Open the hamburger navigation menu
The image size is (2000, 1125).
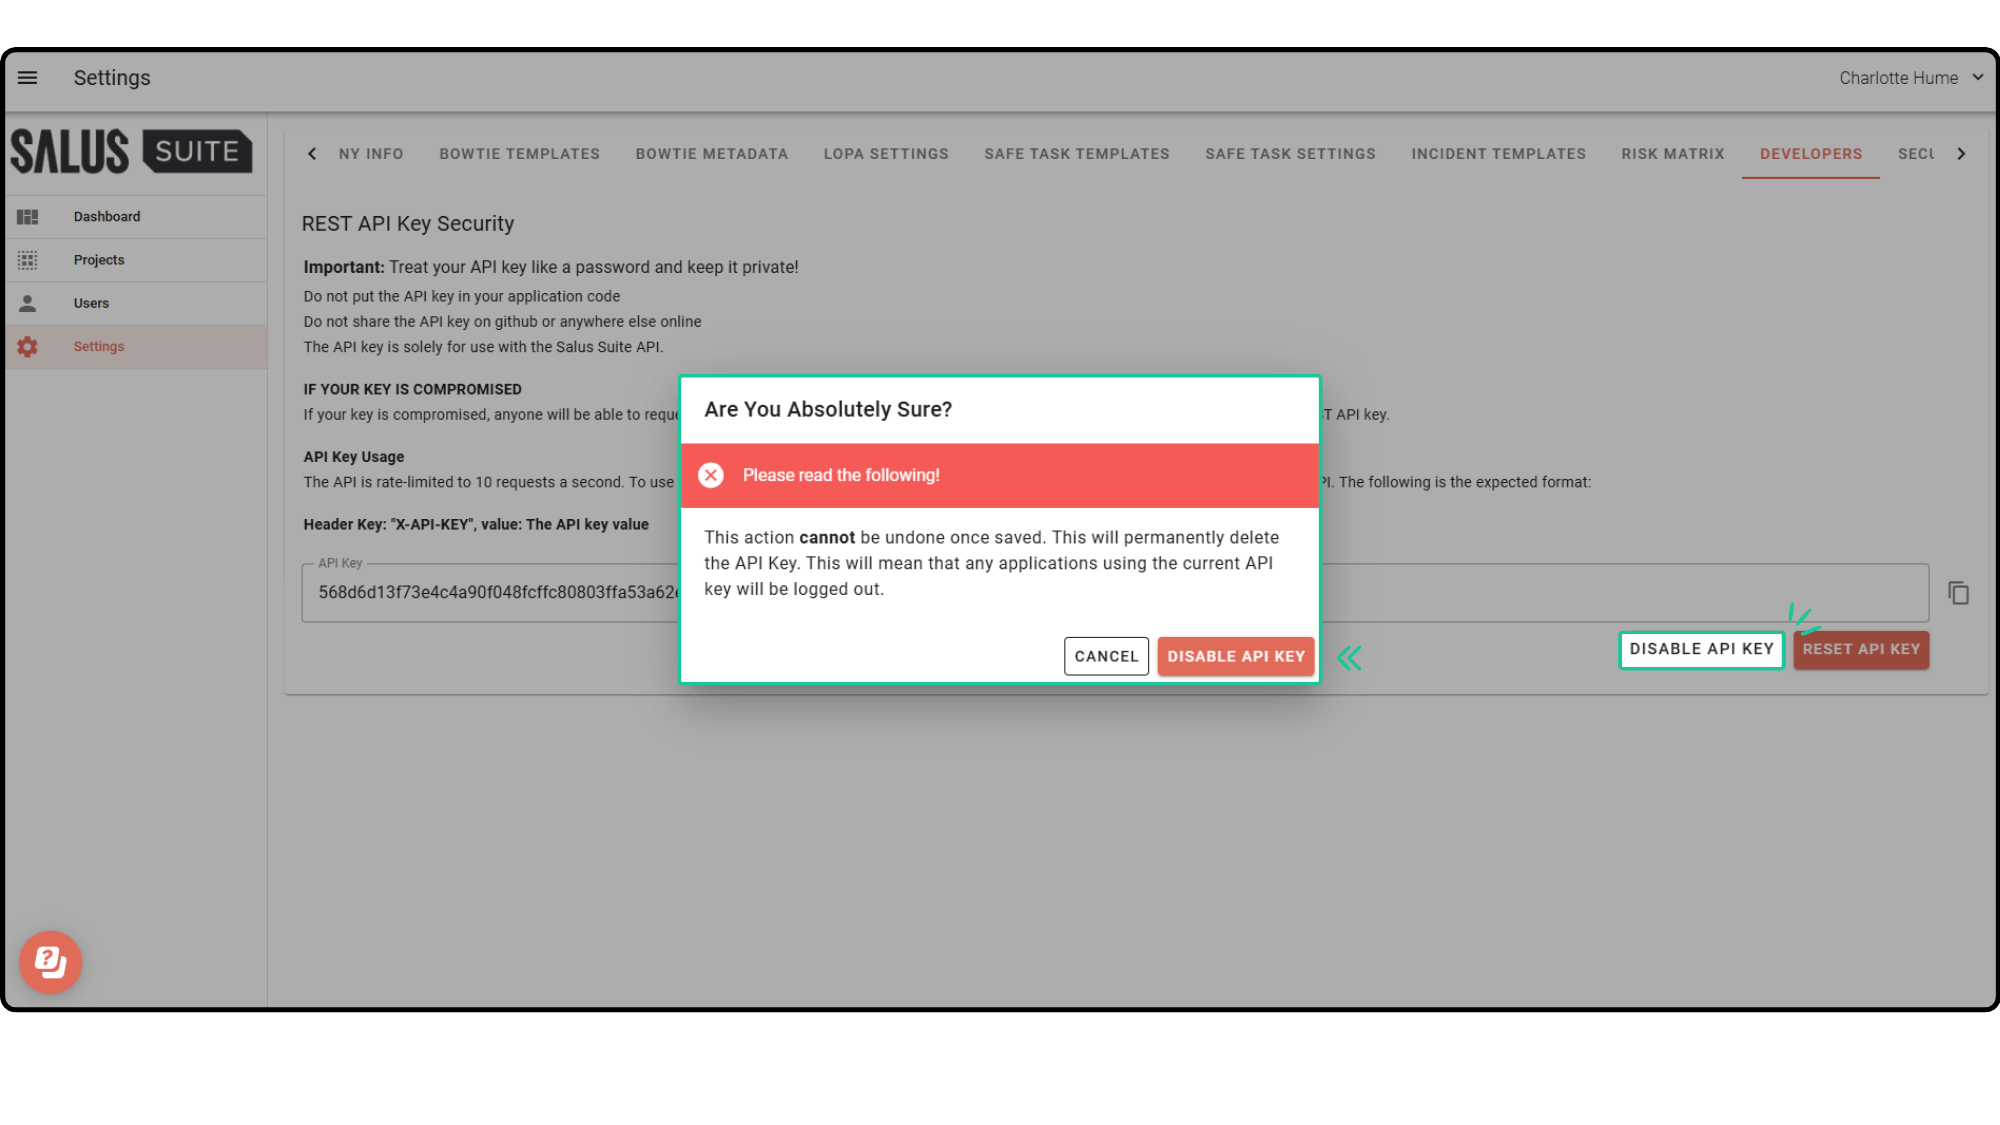(x=27, y=77)
